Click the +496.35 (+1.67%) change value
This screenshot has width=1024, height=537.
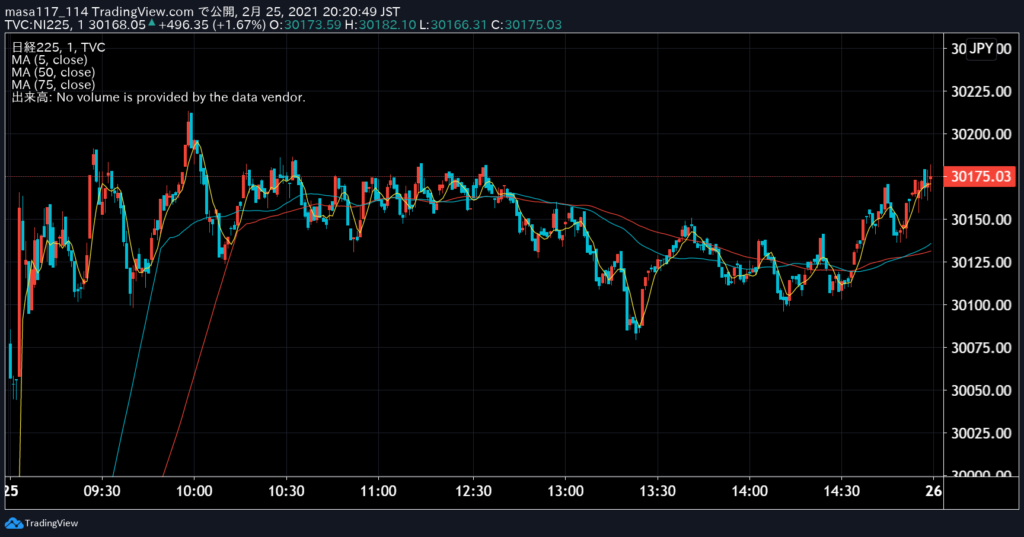coord(212,25)
